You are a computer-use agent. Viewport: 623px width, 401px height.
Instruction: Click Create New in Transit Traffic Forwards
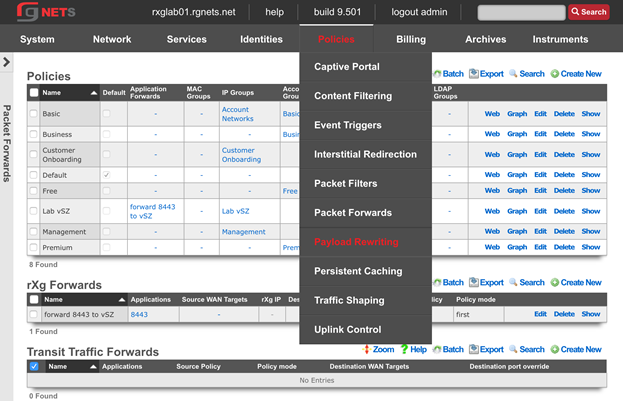576,349
